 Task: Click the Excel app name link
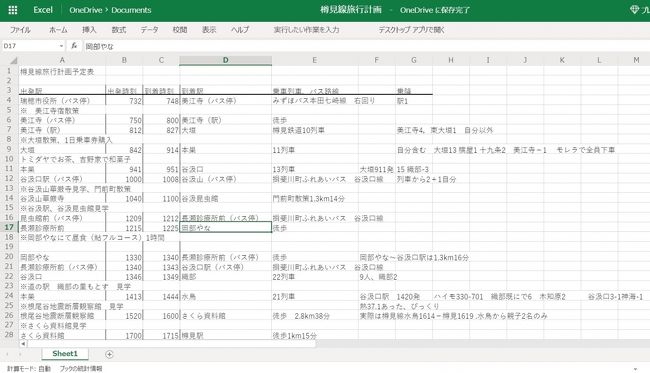pos(43,10)
